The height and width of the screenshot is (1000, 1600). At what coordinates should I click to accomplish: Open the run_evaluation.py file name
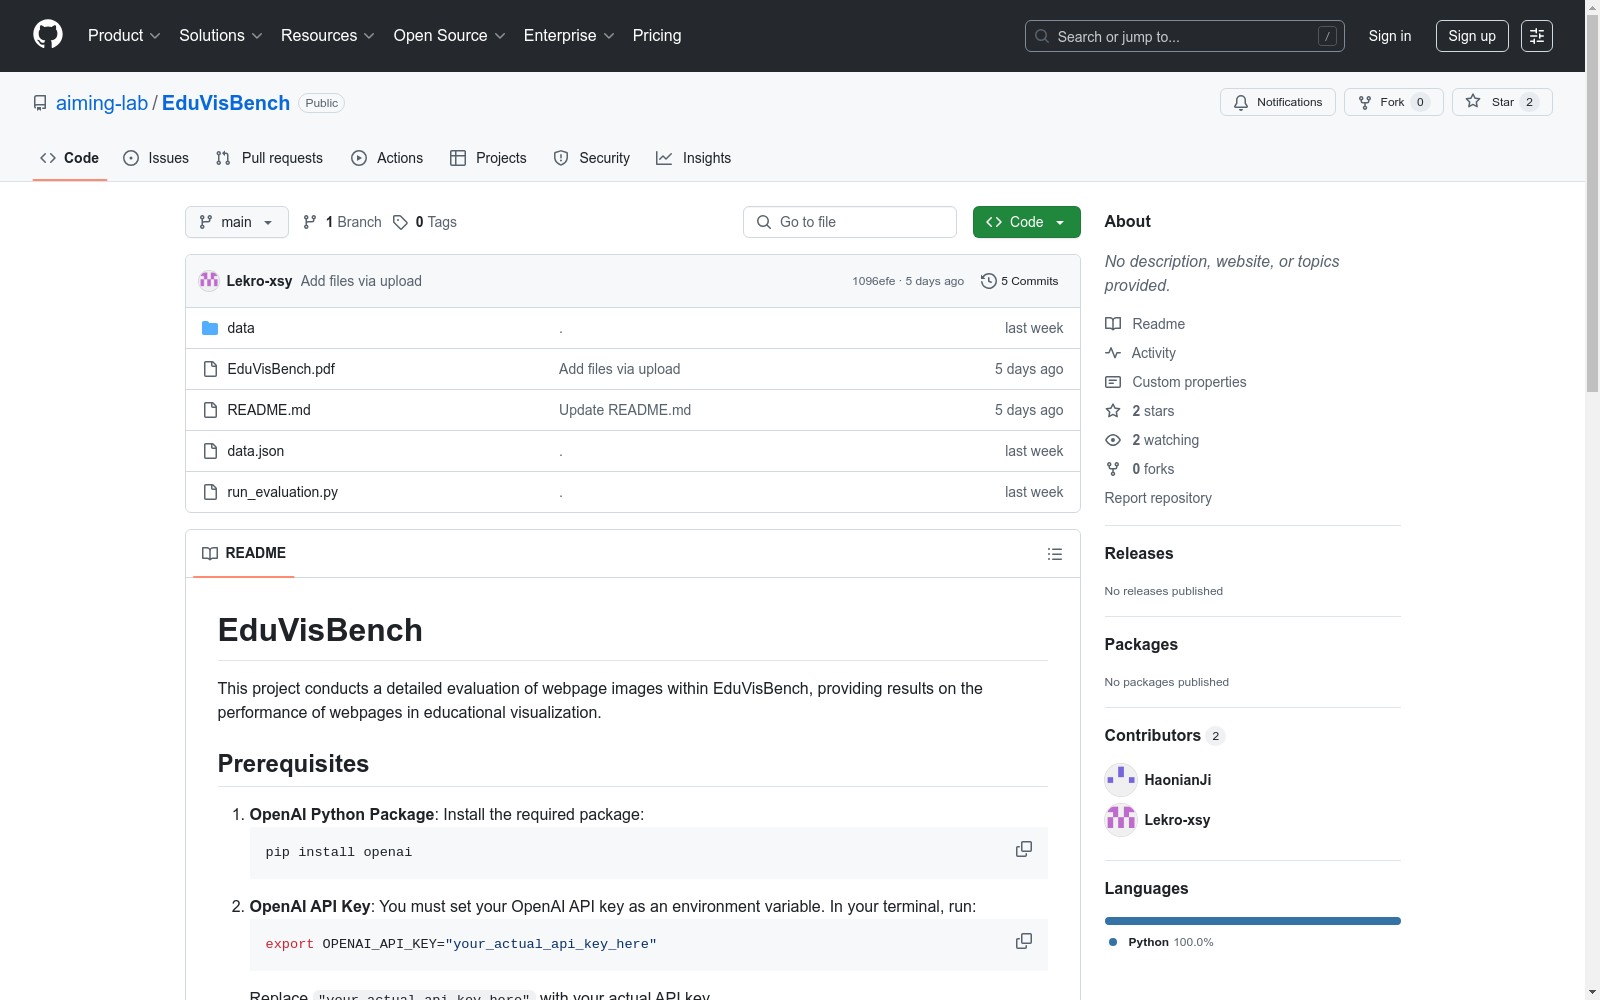pyautogui.click(x=283, y=492)
